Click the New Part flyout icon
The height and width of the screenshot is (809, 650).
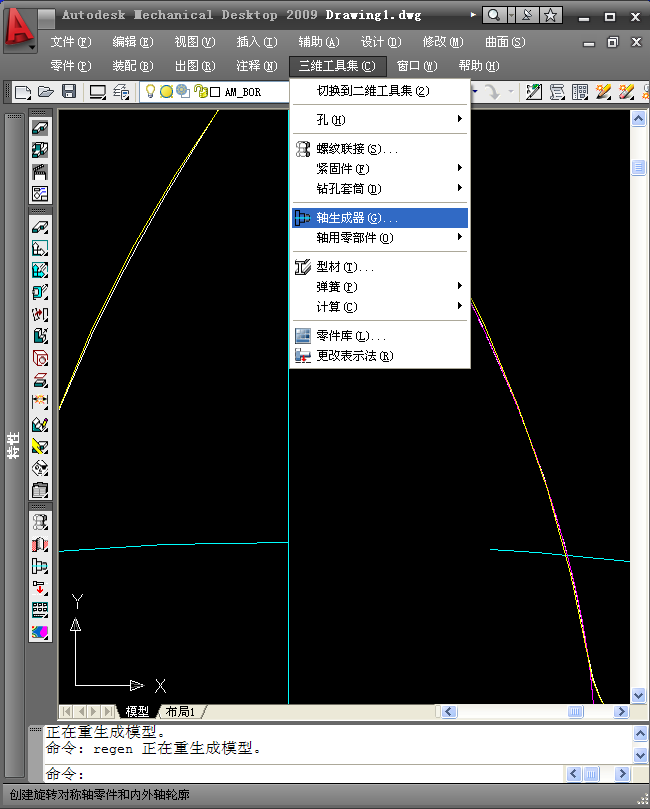click(40, 226)
